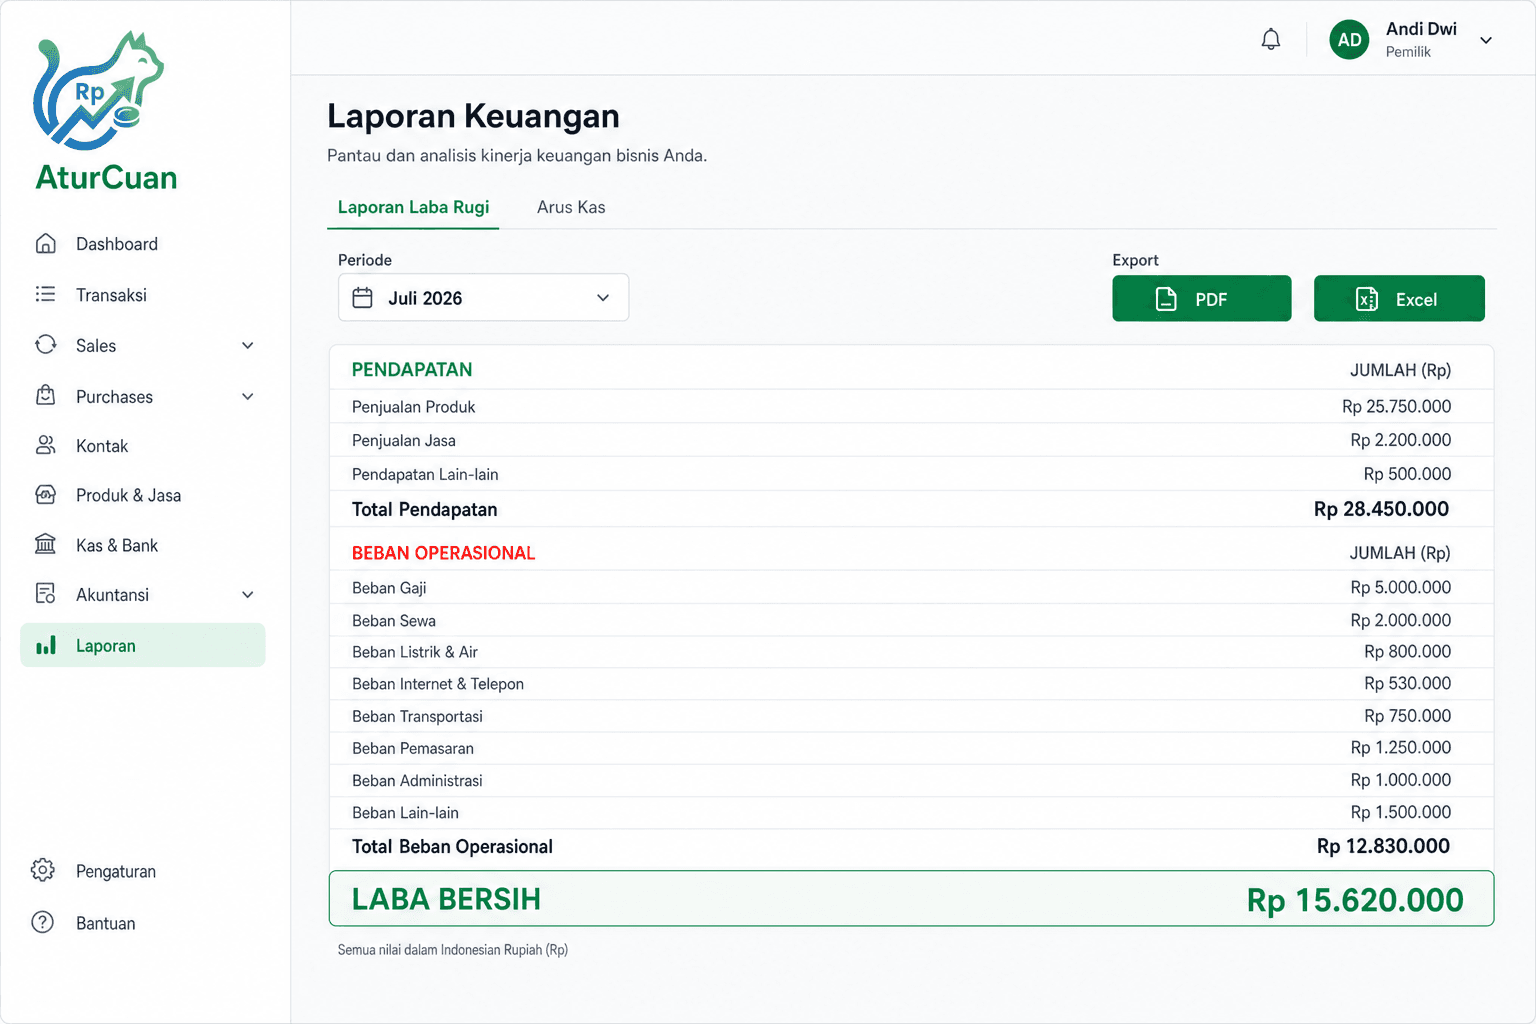
Task: Click the Beban Internet & Telepon row
Action: (x=911, y=684)
